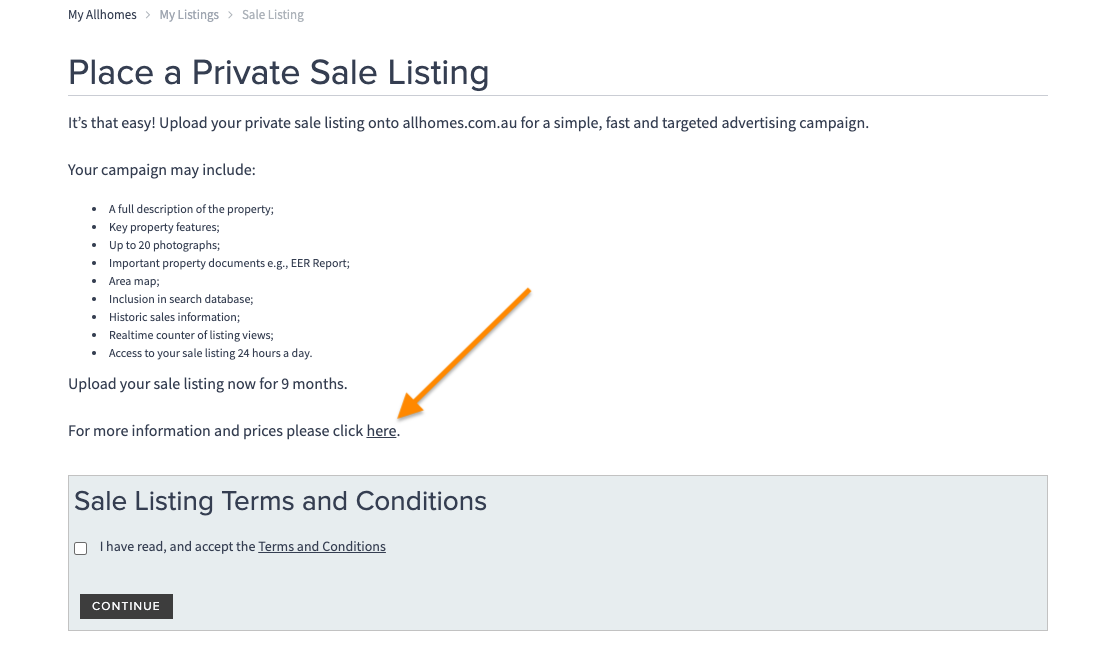
Task: Click the 'I have read, and accept' label
Action: click(x=178, y=547)
